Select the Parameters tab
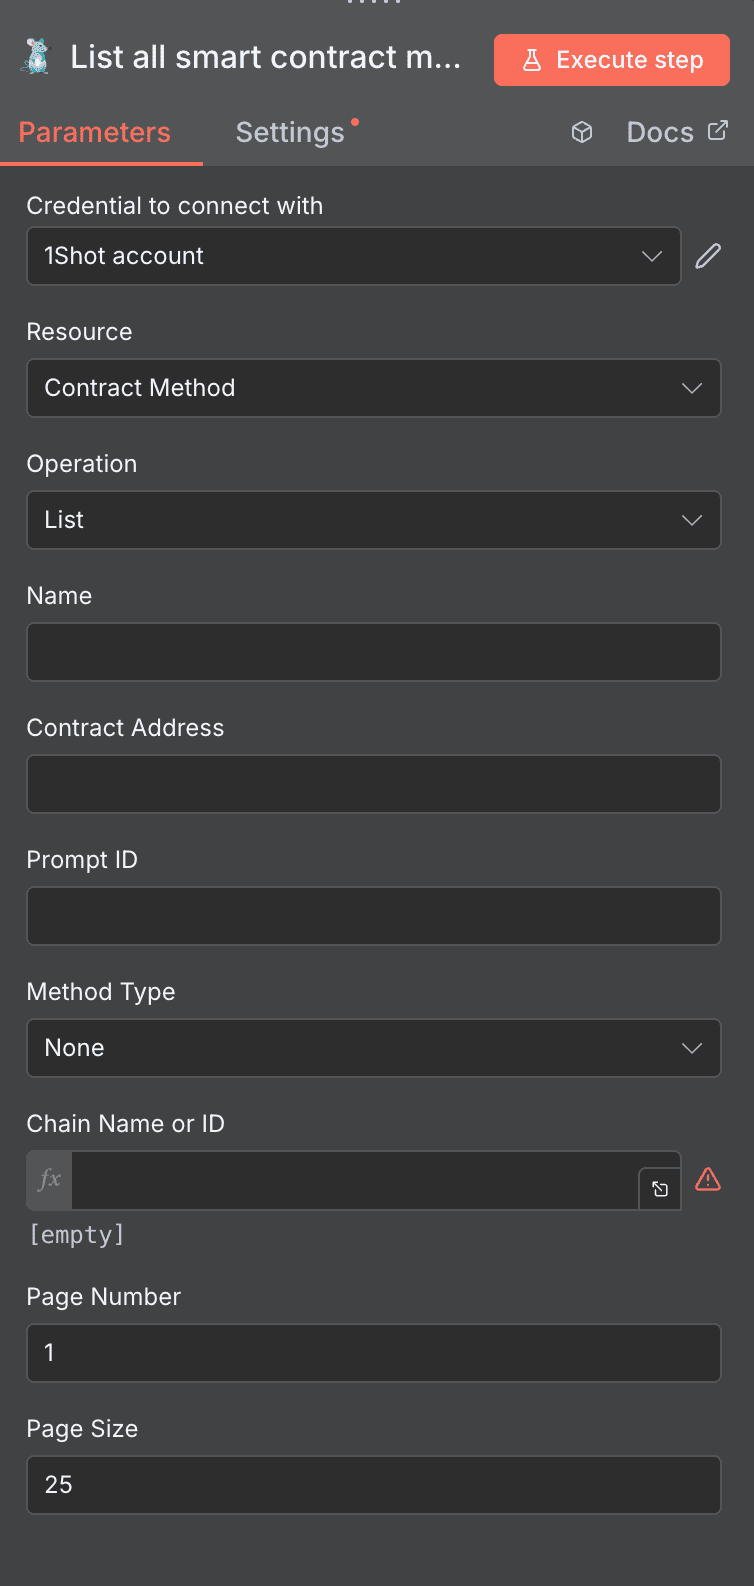 tap(94, 131)
